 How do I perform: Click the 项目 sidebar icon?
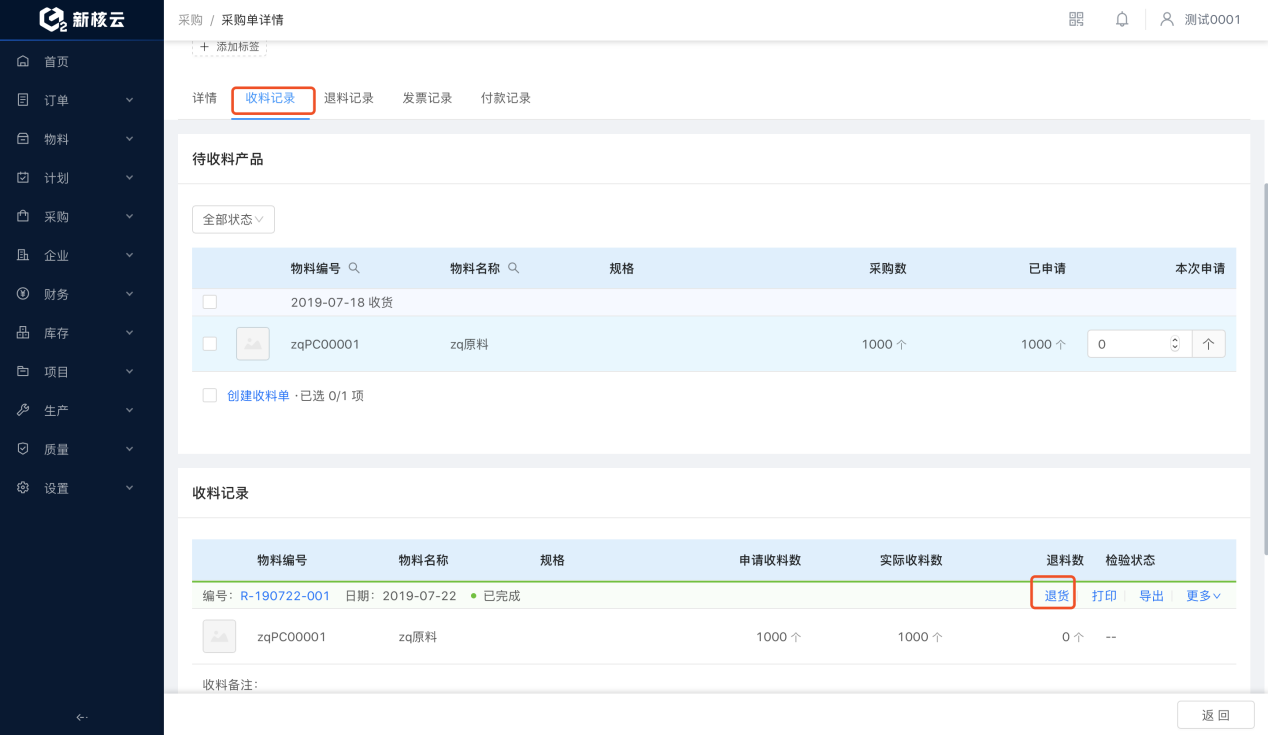click(23, 372)
